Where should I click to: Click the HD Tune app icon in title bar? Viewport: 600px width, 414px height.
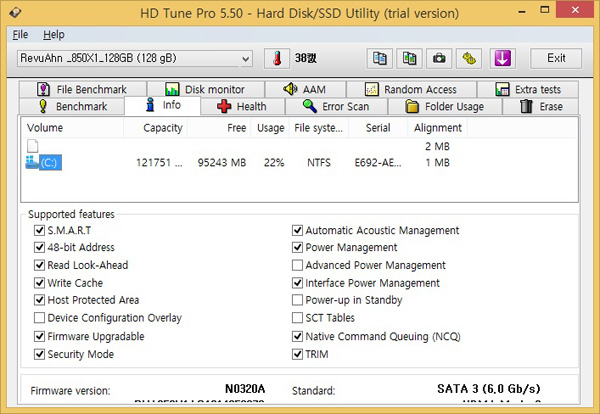click(x=15, y=13)
